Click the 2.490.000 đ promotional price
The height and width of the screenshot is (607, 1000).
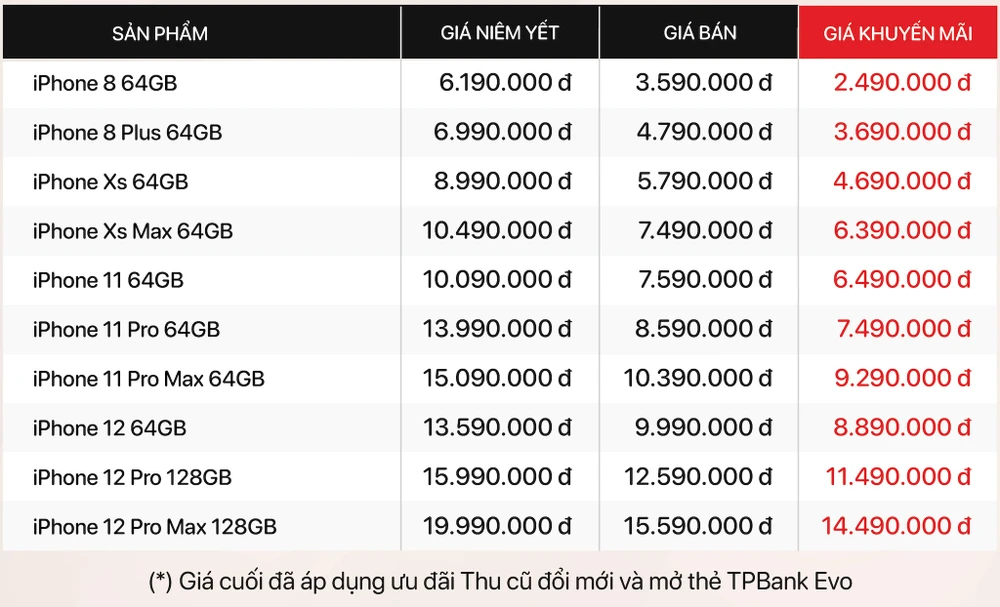(x=902, y=83)
